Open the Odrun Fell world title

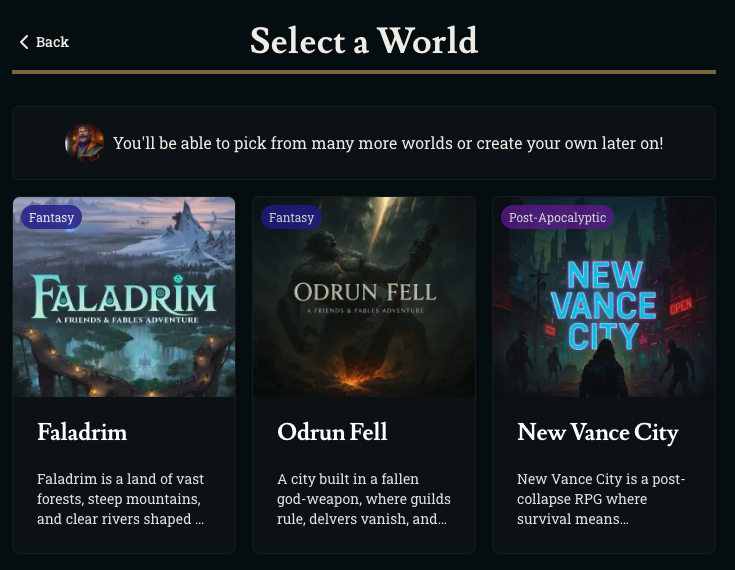pyautogui.click(x=332, y=432)
